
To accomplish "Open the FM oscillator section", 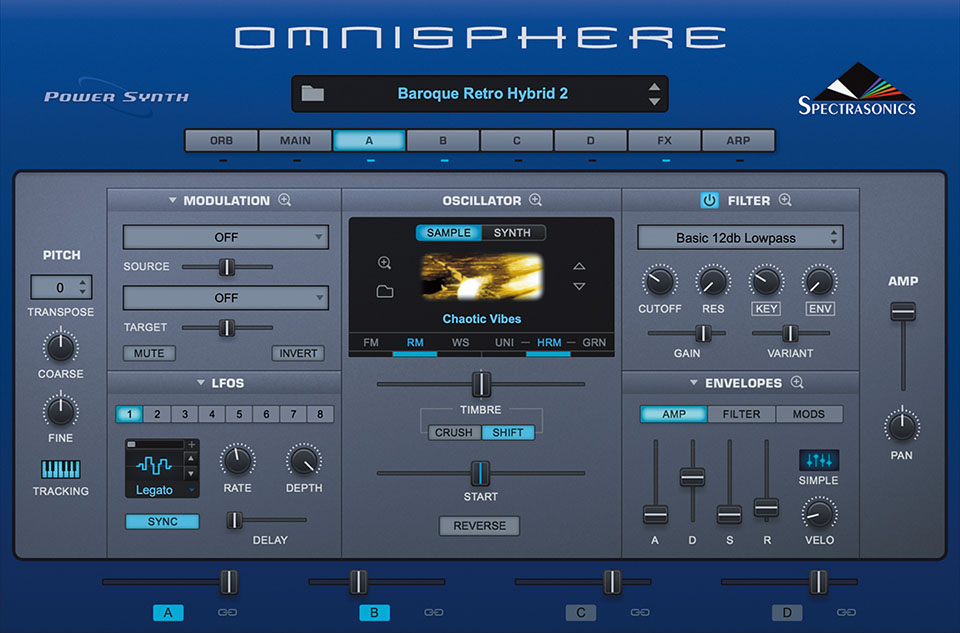I will [370, 342].
